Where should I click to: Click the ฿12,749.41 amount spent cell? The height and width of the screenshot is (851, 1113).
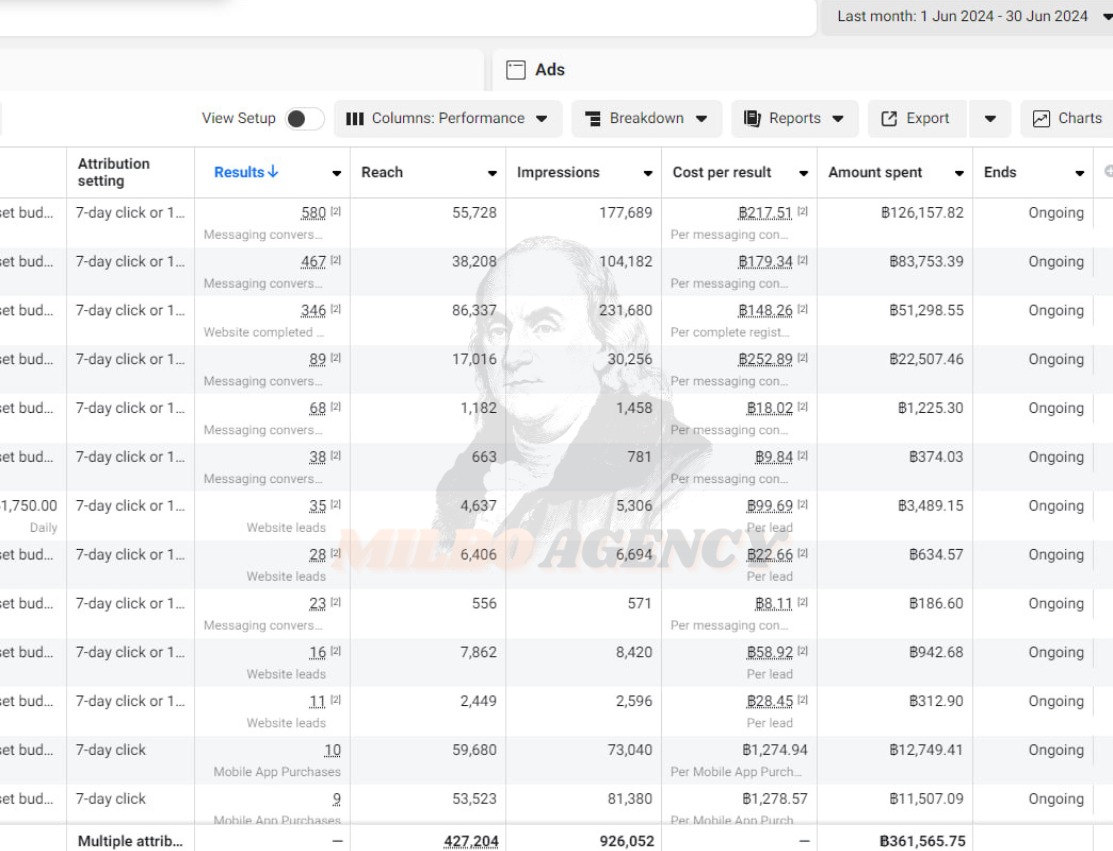[x=926, y=750]
